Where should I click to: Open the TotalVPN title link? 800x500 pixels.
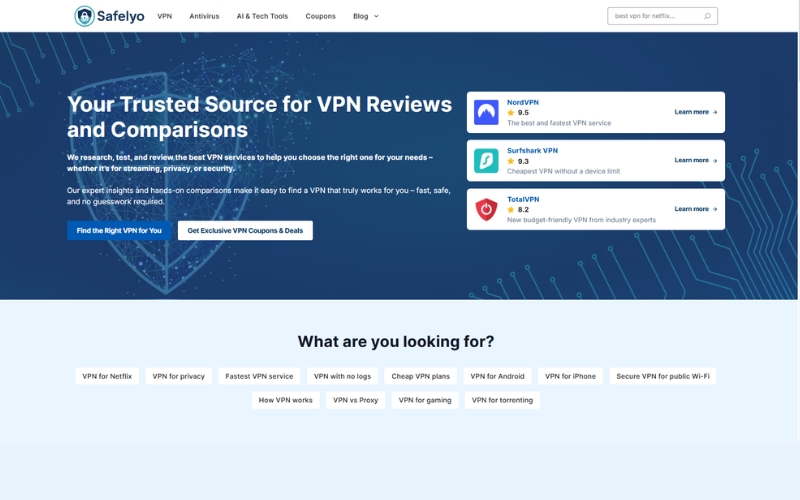tap(523, 199)
